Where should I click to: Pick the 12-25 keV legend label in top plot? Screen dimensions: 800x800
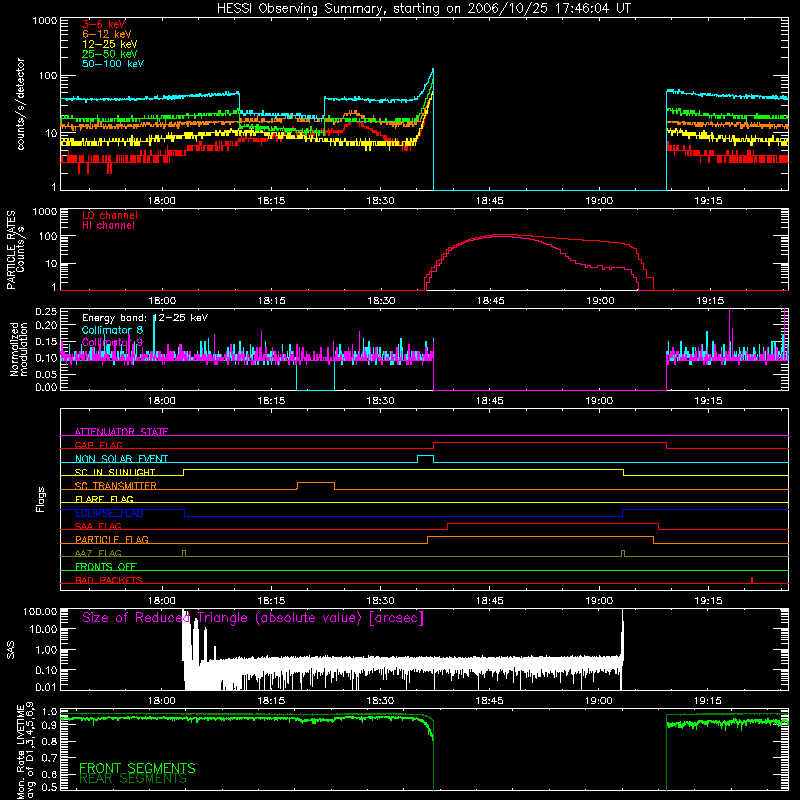110,44
